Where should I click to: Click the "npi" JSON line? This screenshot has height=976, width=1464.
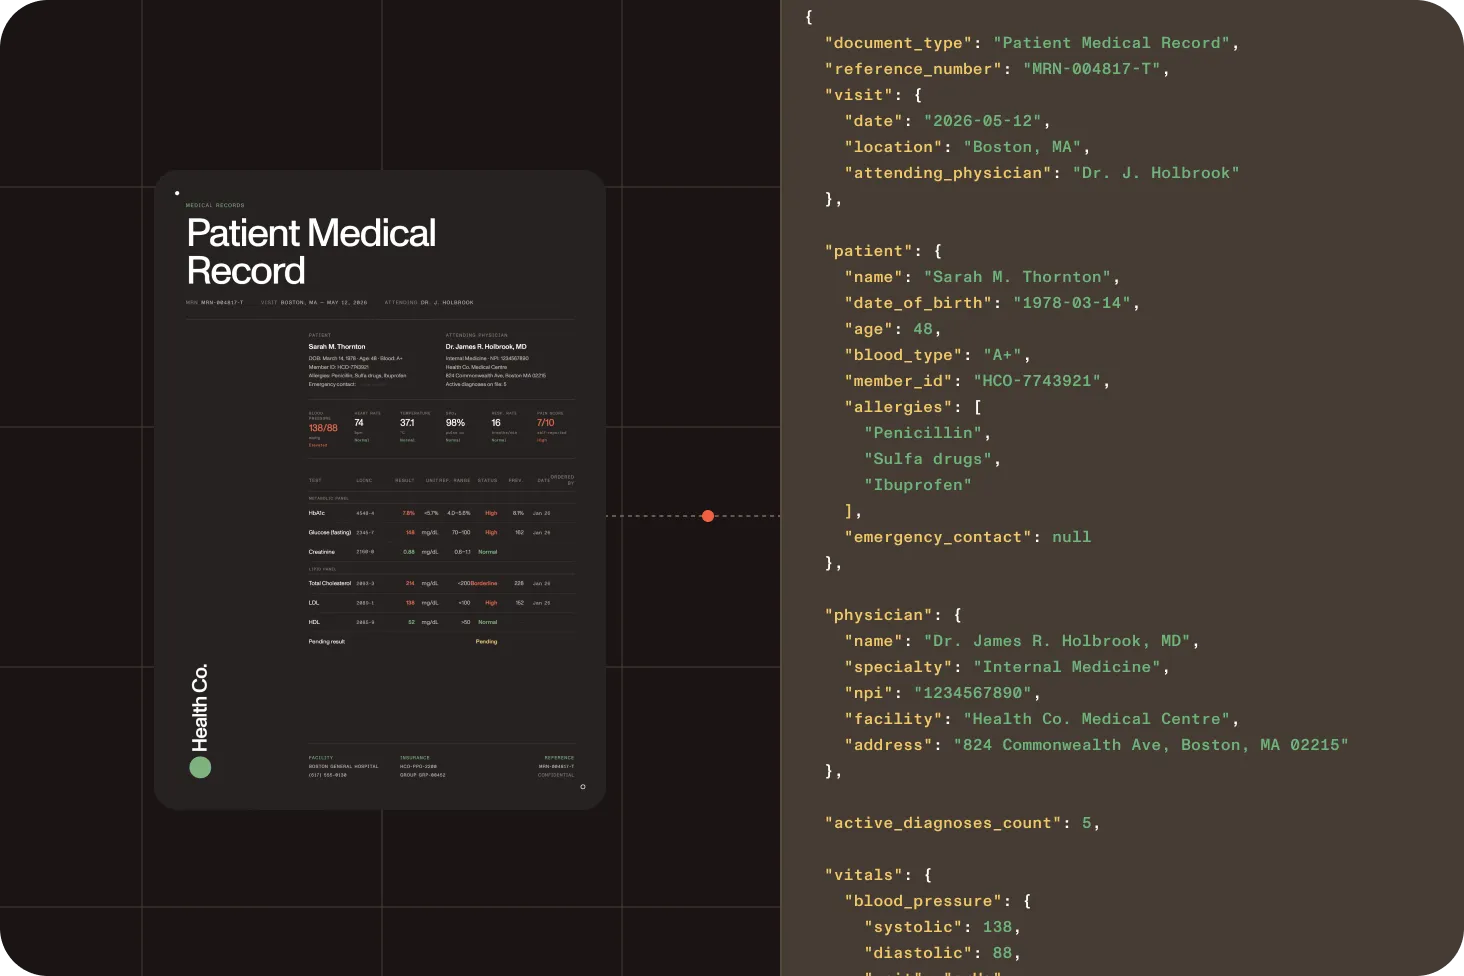942,693
